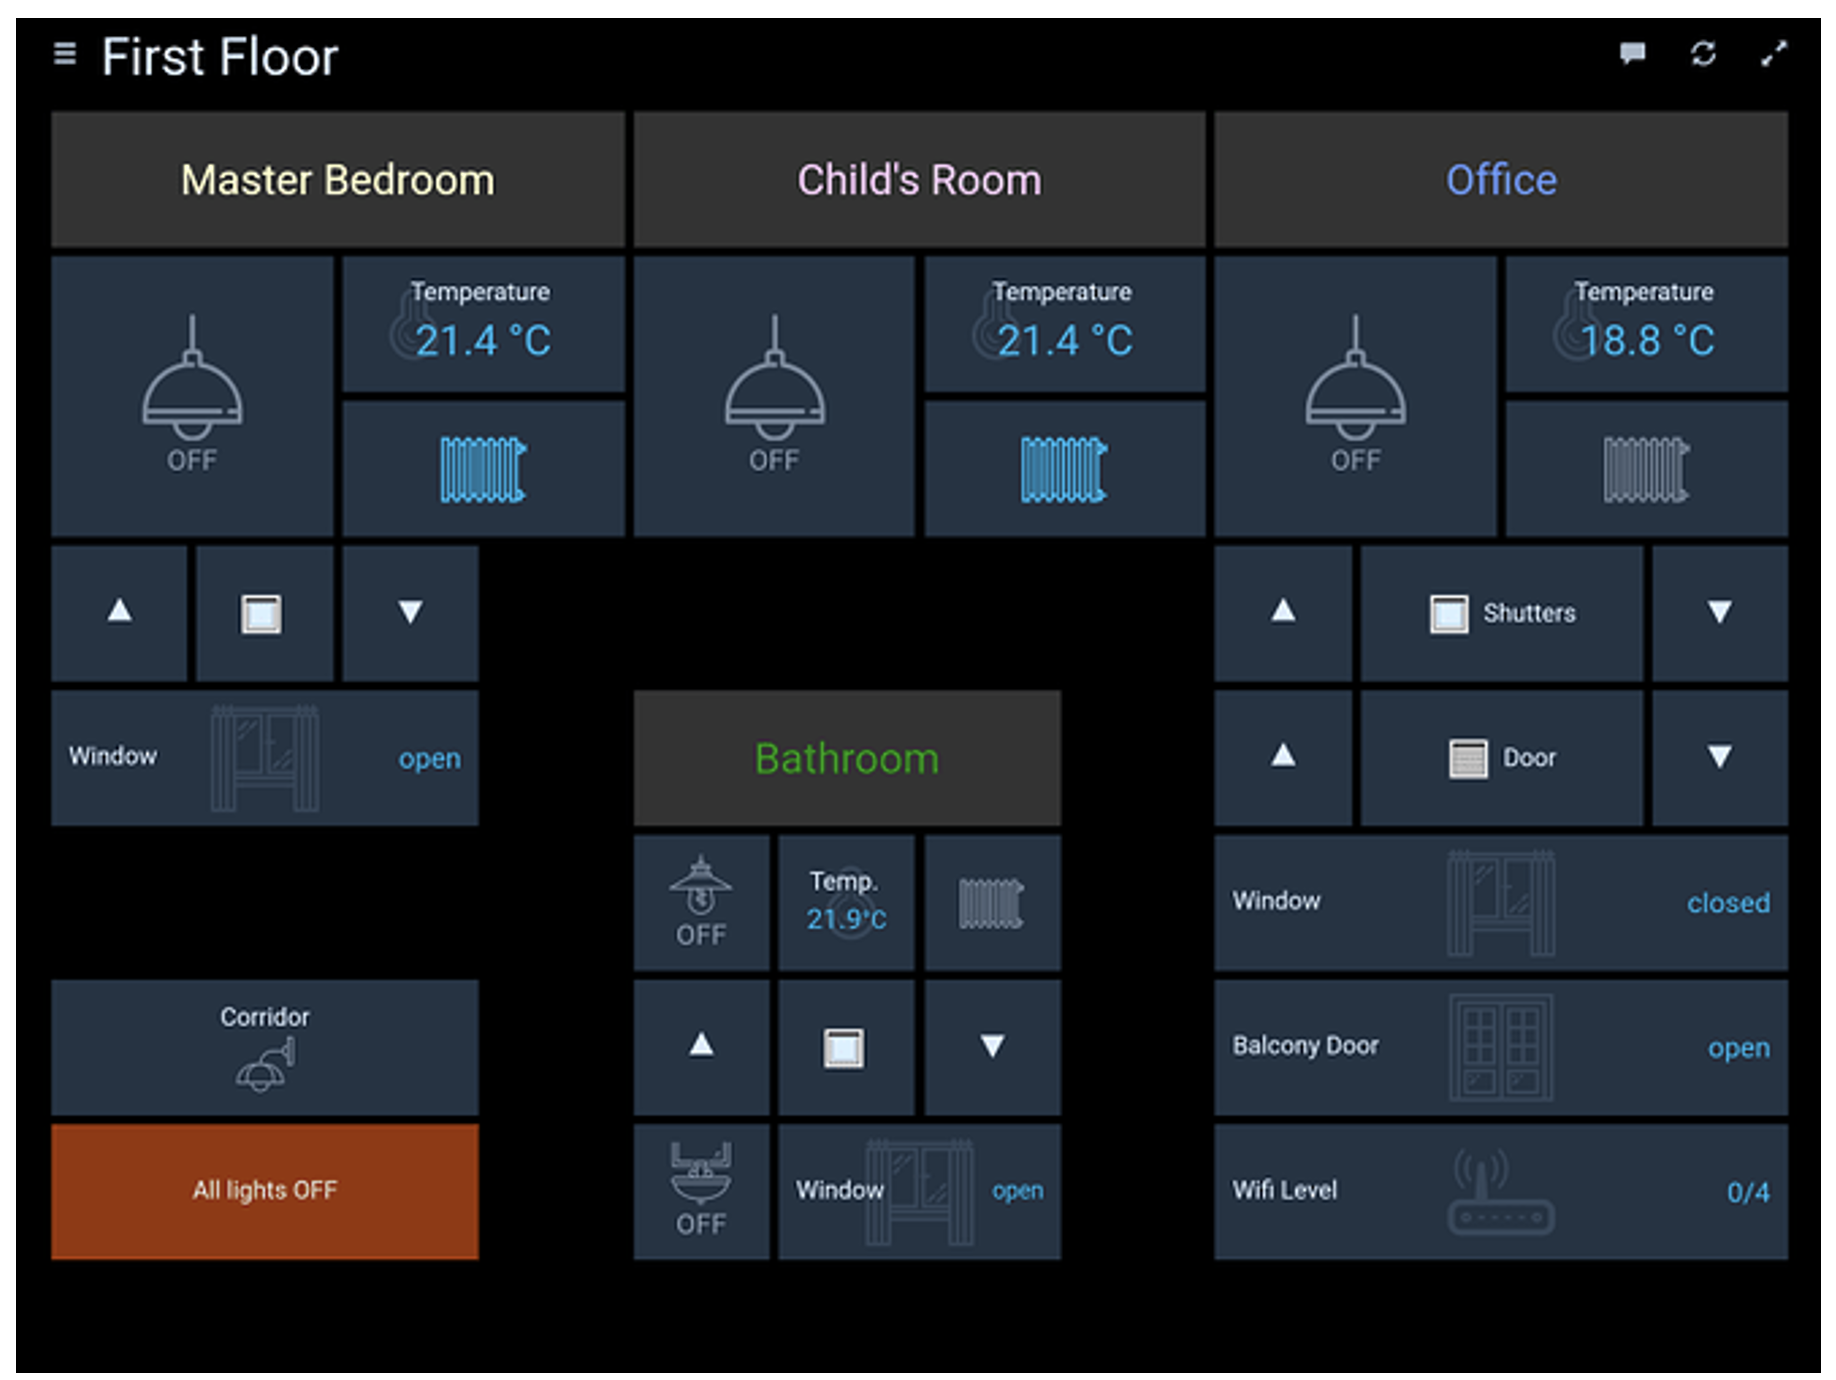Open the refresh icon in the header
This screenshot has width=1836, height=1380.
[x=1703, y=55]
